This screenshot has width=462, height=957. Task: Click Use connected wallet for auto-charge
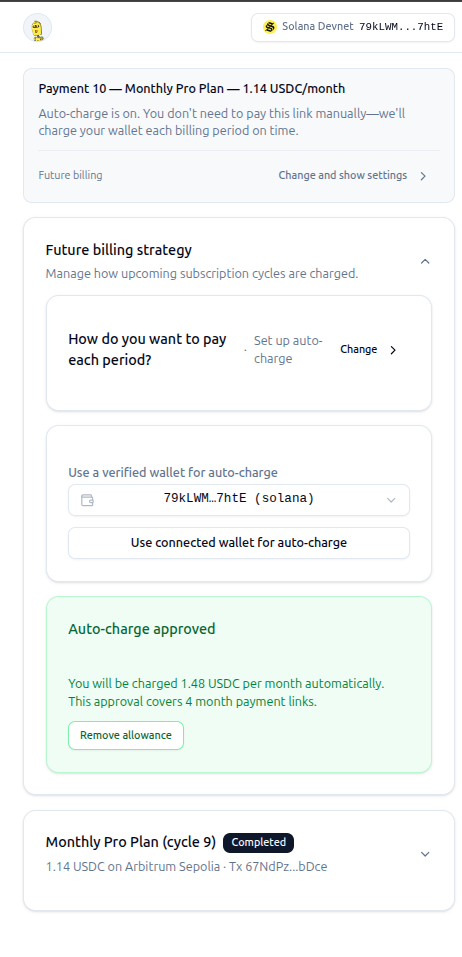(239, 543)
